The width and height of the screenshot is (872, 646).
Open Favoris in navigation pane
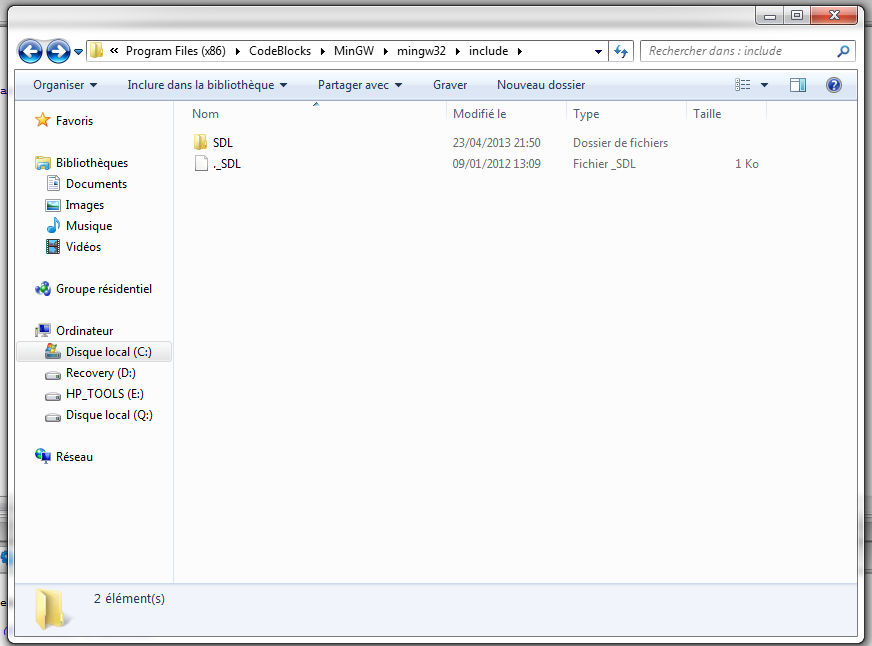tap(74, 121)
